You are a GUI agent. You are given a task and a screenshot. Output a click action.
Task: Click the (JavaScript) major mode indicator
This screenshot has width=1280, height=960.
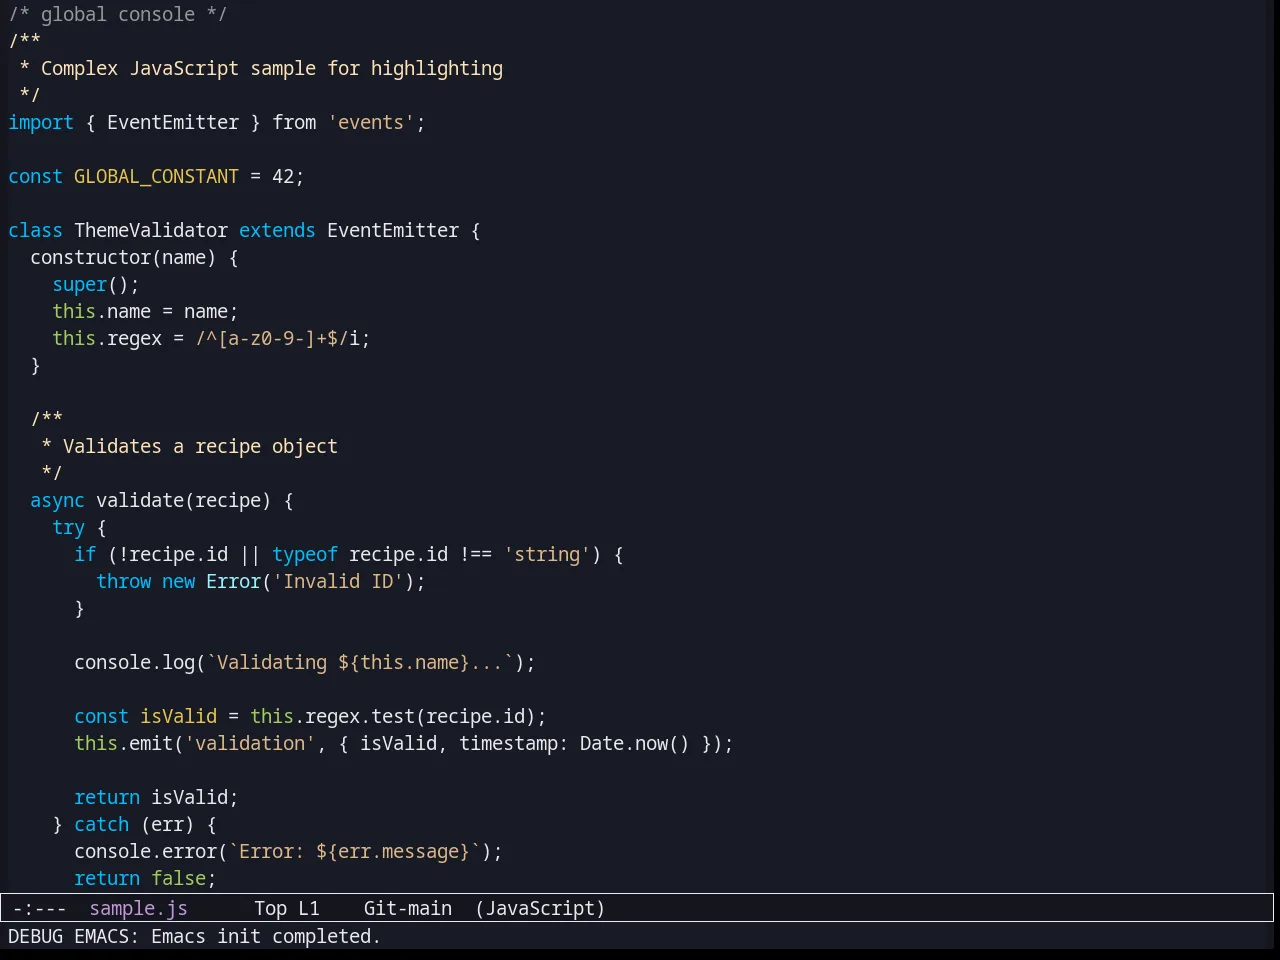point(540,908)
